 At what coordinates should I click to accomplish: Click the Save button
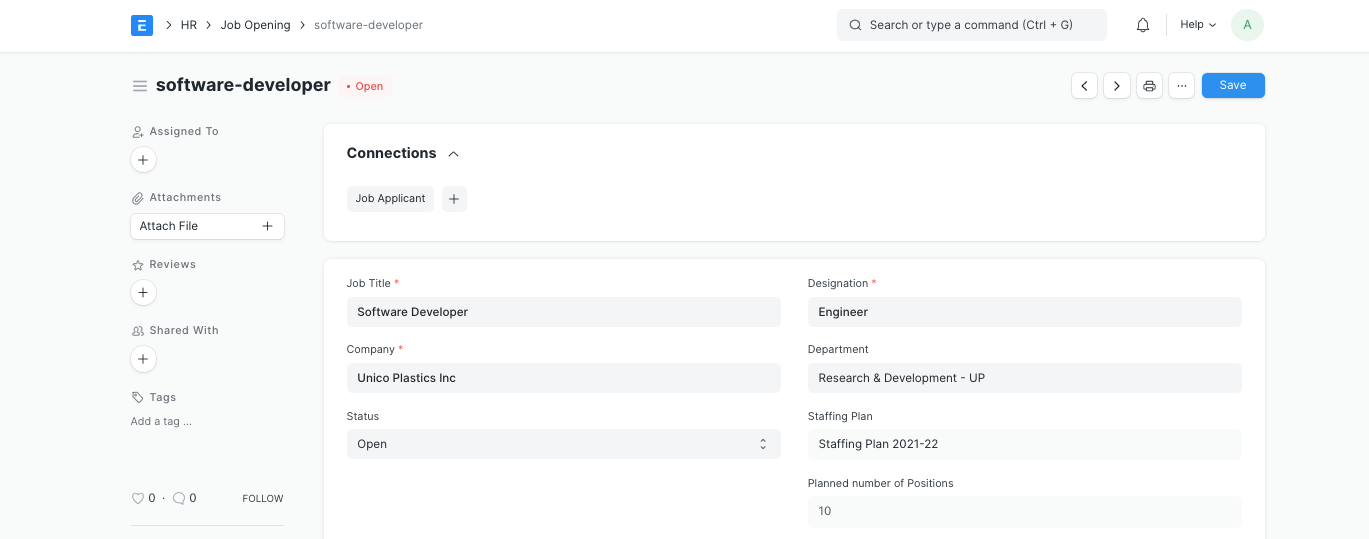click(1232, 86)
